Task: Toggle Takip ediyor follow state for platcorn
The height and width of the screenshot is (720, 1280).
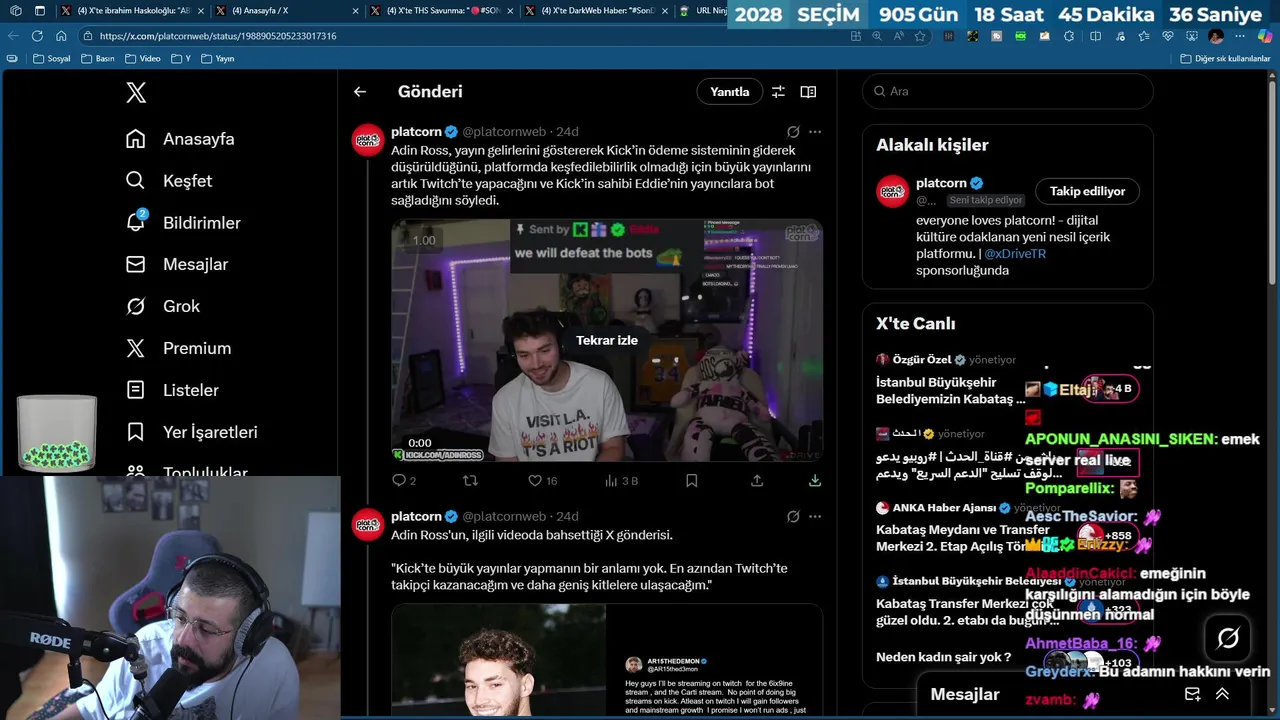Action: 1087,191
